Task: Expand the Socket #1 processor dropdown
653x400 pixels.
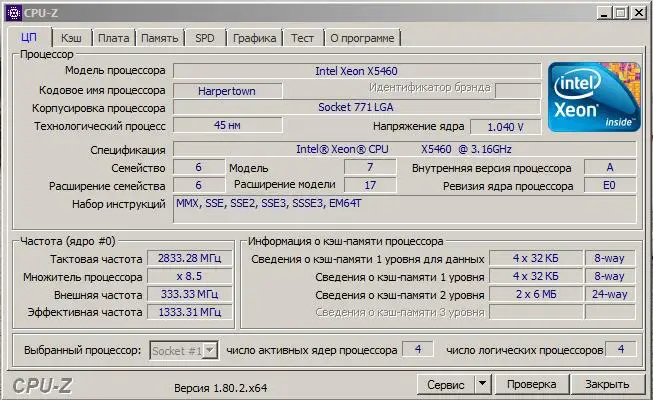Action: [210, 350]
